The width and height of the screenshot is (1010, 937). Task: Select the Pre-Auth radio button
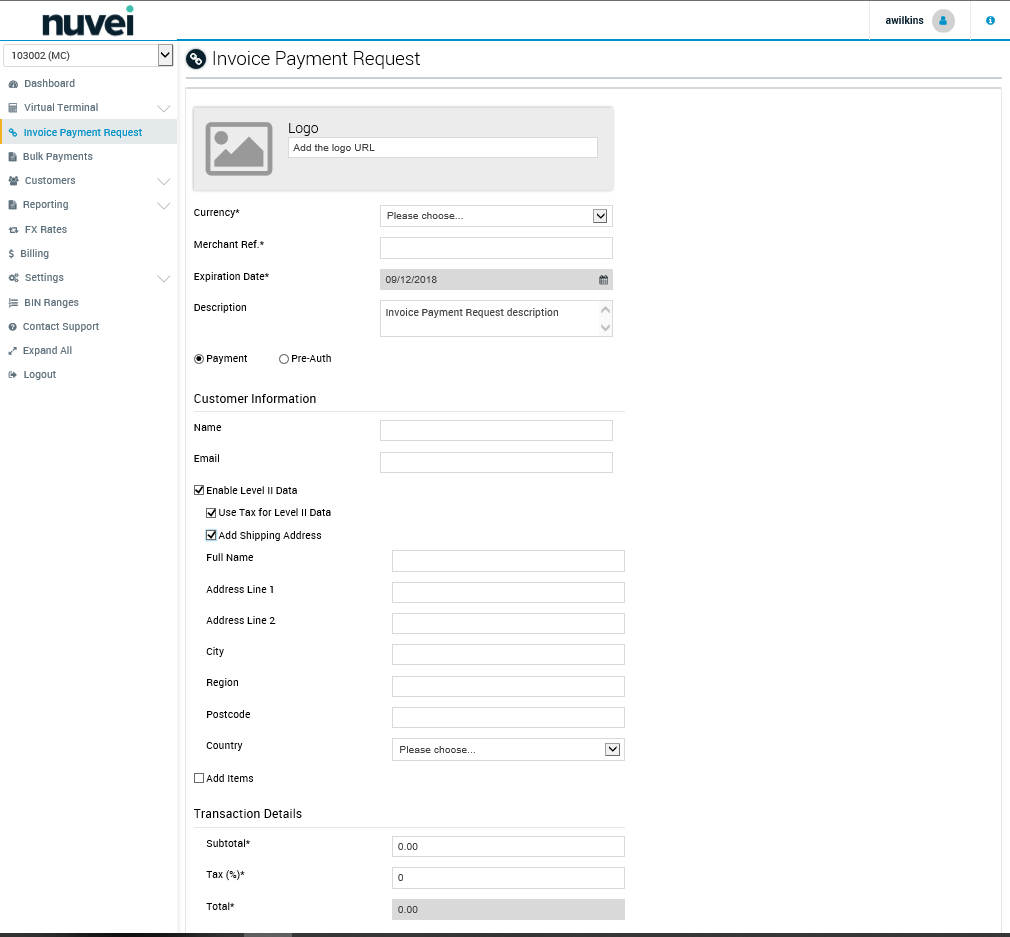click(x=284, y=358)
